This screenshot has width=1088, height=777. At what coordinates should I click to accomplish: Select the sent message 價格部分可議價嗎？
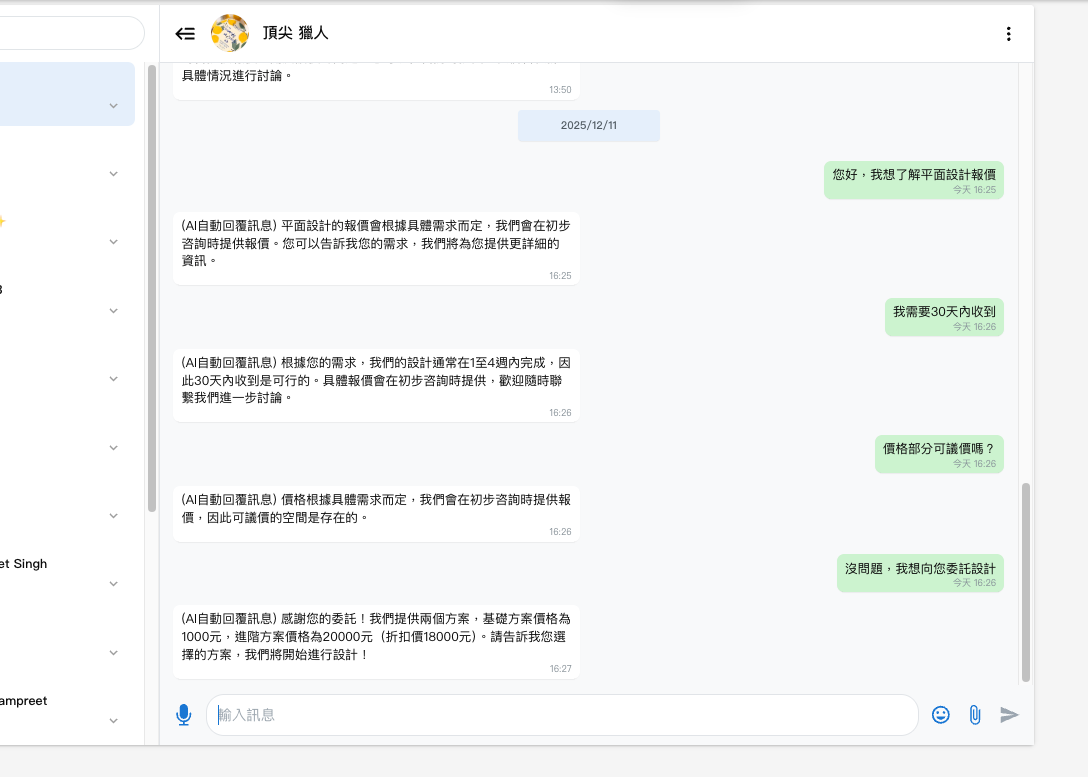coord(939,454)
